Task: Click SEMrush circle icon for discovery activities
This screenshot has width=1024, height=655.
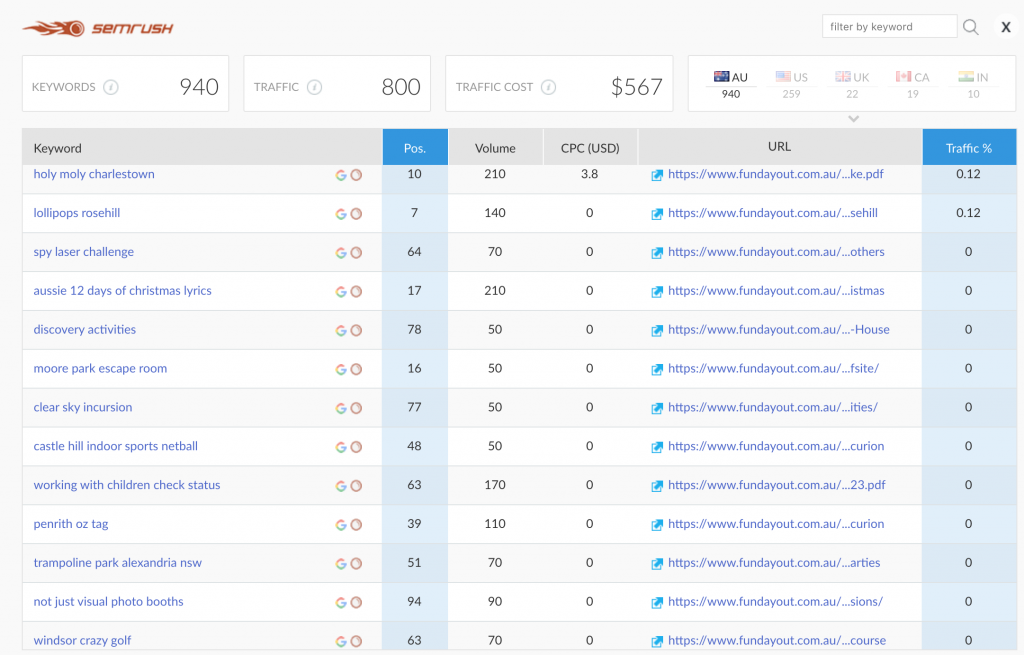Action: tap(356, 330)
